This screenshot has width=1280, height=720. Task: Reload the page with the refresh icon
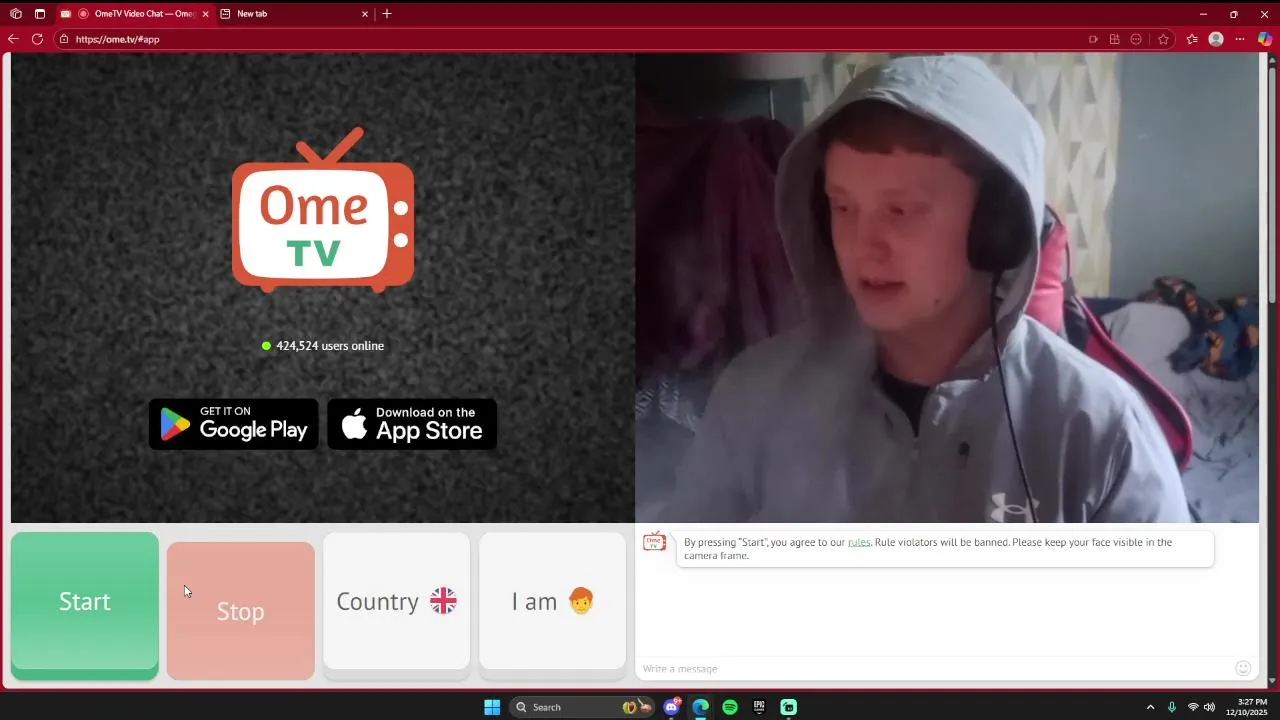tap(37, 39)
